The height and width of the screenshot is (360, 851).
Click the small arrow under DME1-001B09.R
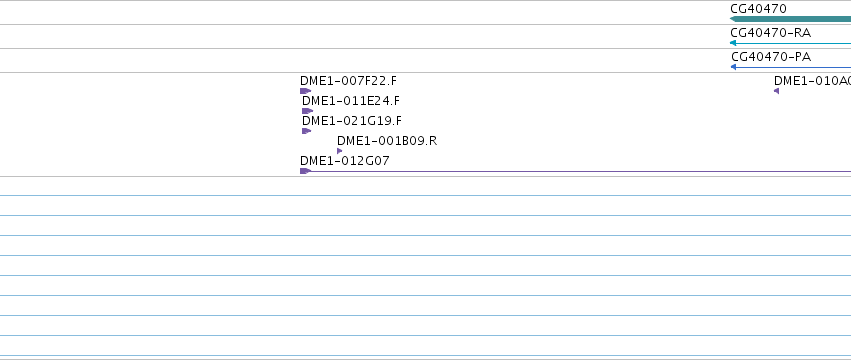click(x=340, y=151)
